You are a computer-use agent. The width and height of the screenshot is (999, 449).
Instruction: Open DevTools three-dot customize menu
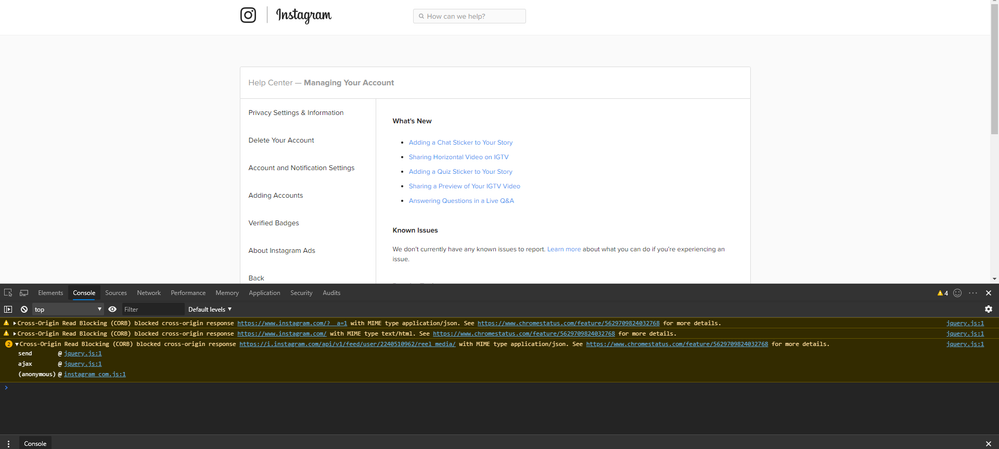pos(973,293)
